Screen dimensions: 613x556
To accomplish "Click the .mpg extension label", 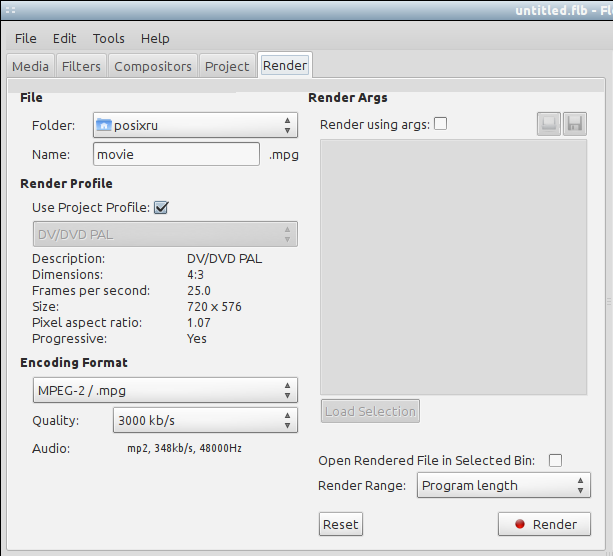I will point(284,155).
